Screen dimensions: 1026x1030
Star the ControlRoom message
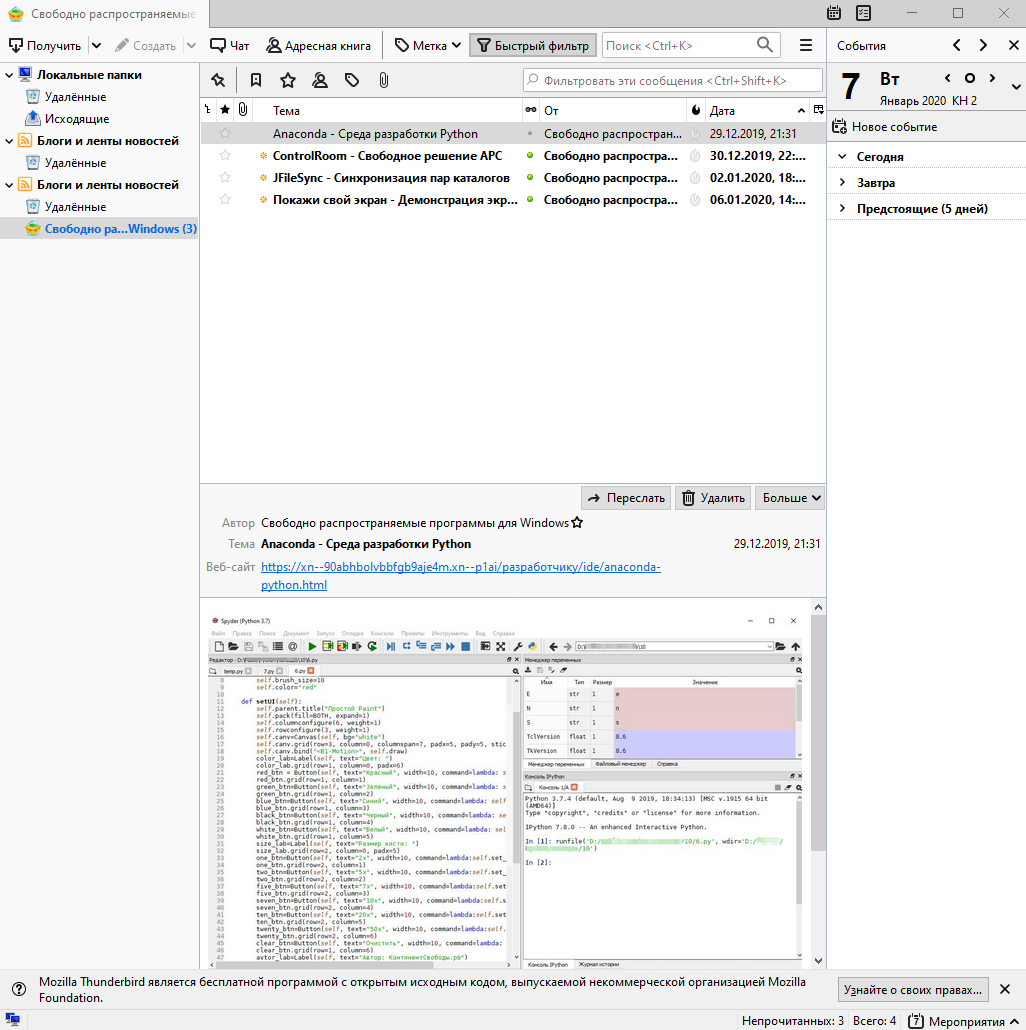(x=225, y=156)
